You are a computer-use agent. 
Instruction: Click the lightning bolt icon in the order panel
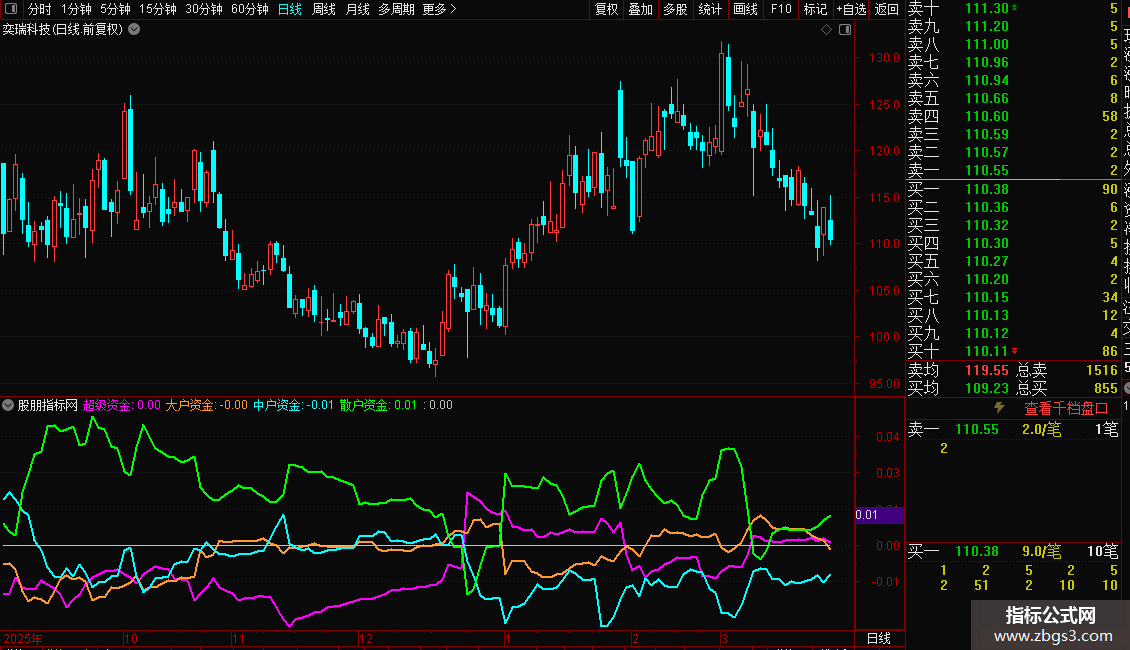point(999,408)
